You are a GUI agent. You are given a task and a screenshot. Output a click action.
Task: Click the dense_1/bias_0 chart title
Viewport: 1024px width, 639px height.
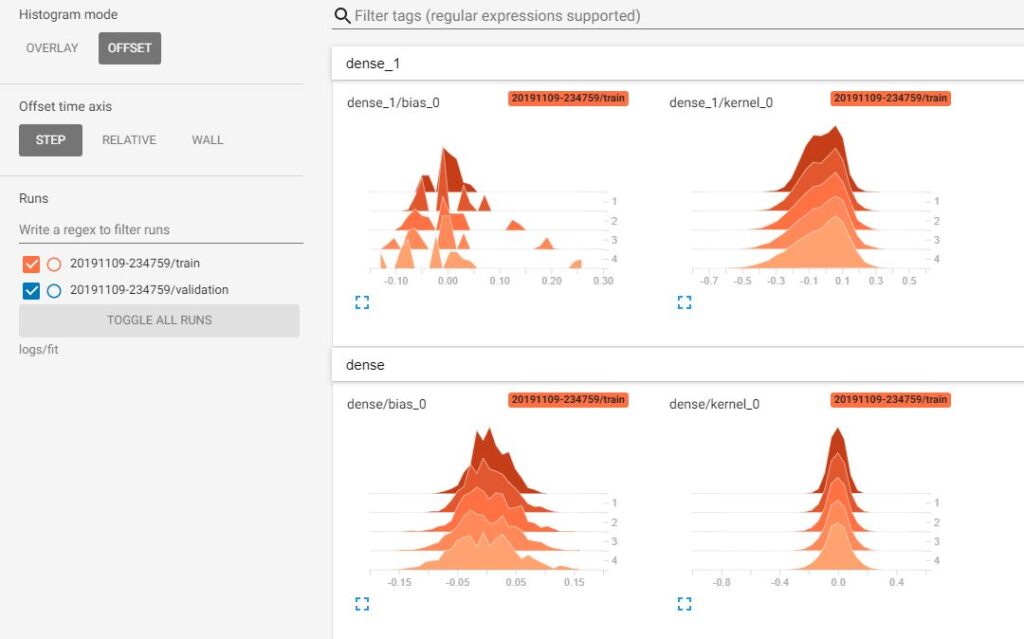(393, 103)
